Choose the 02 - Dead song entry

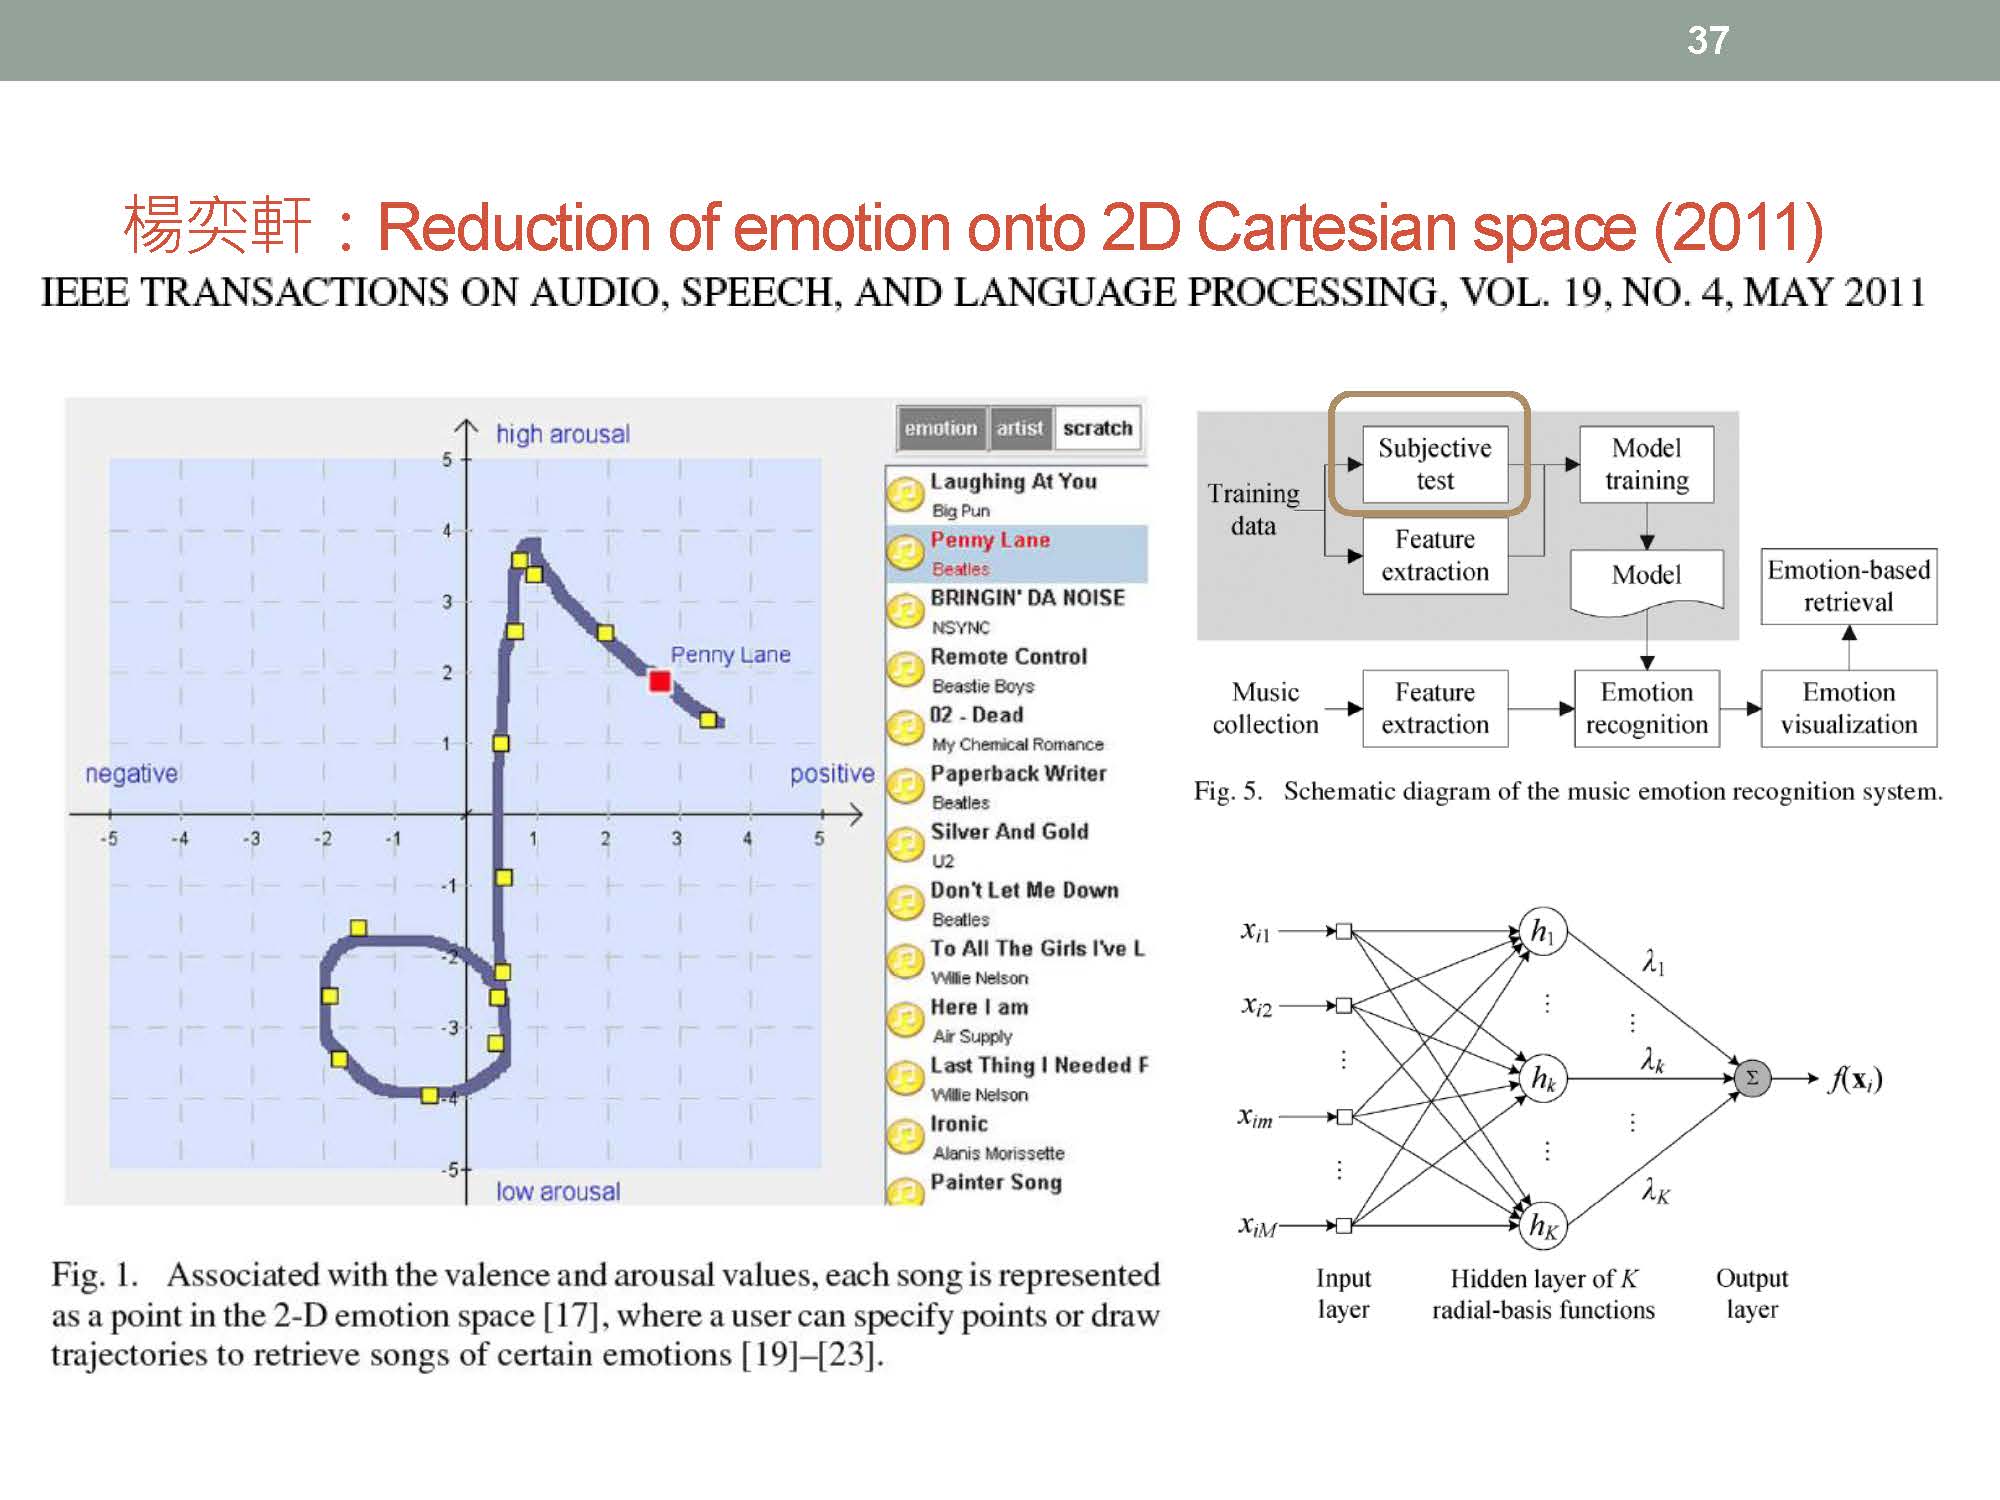976,715
